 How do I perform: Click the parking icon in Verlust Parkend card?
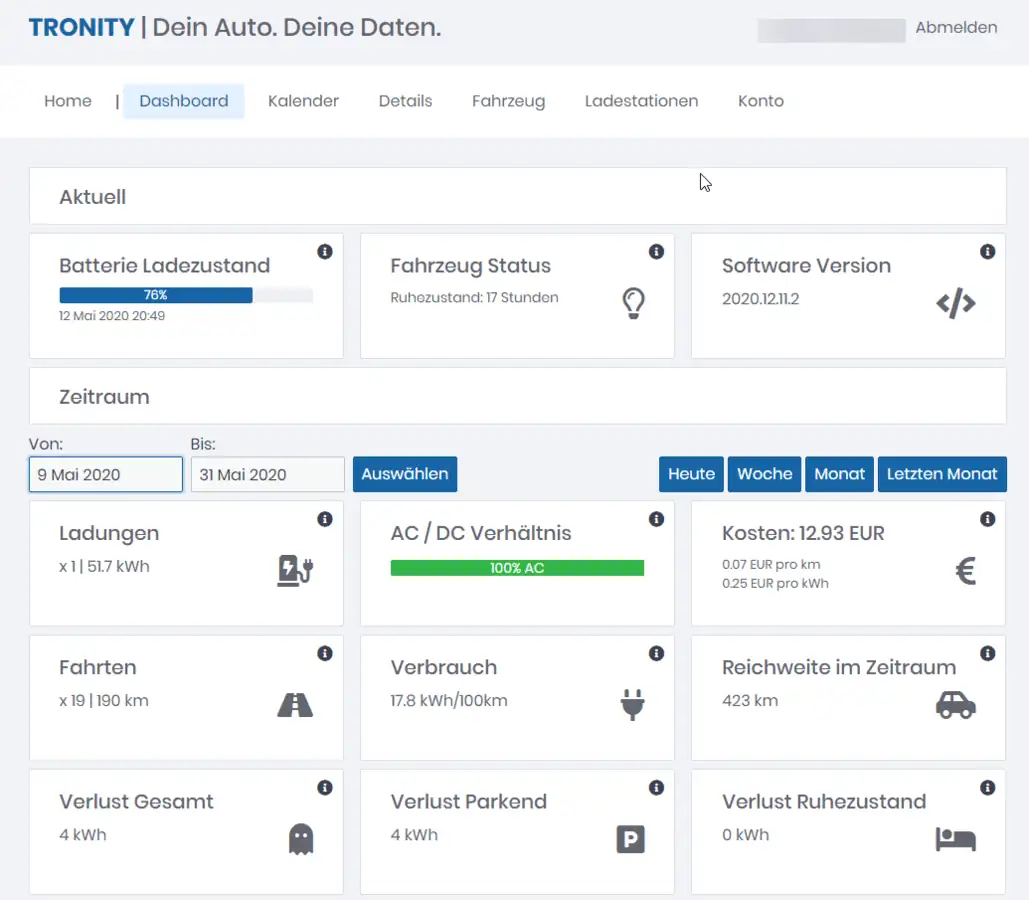click(630, 840)
